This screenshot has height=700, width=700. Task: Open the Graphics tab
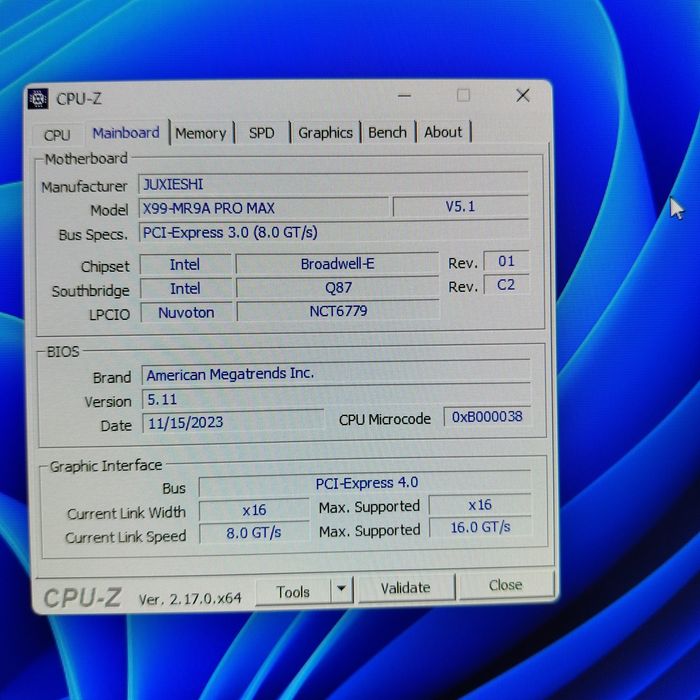coord(325,133)
